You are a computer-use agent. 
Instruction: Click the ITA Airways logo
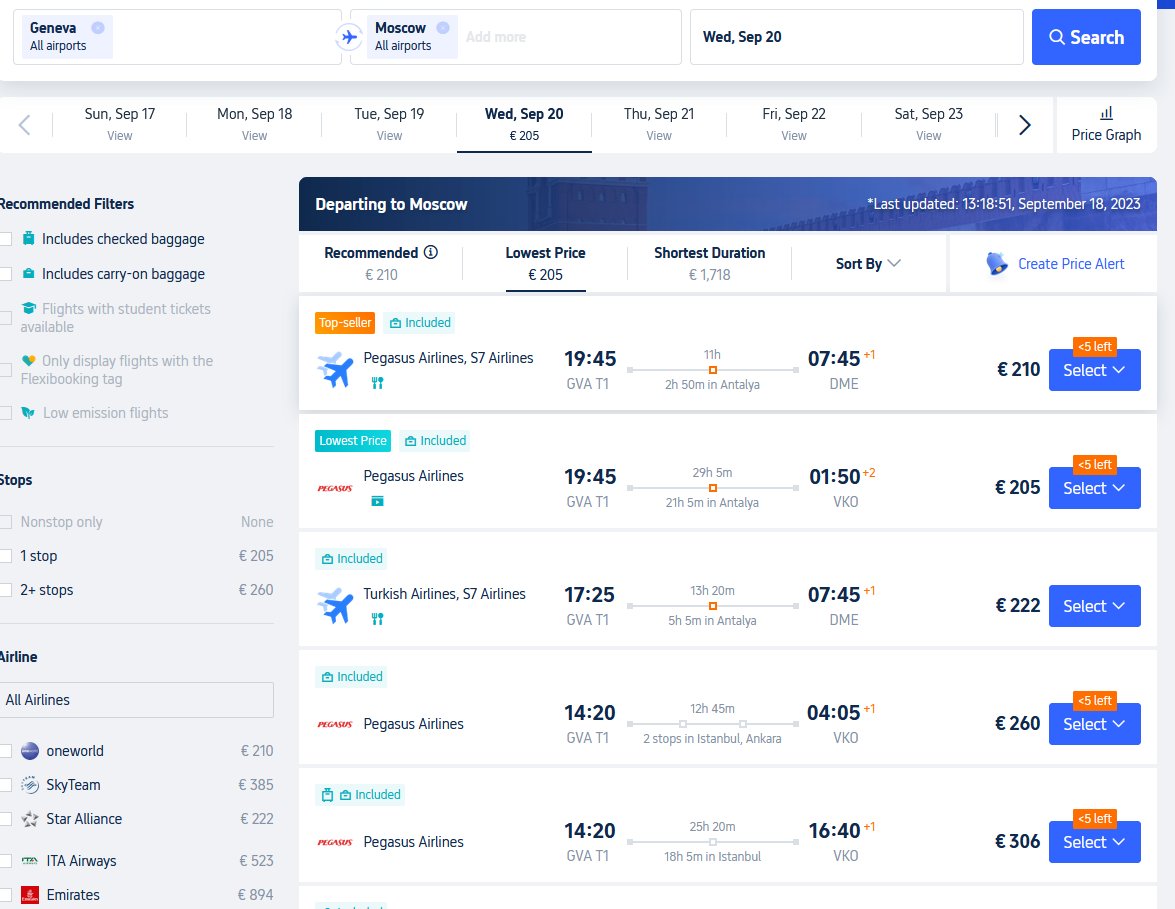click(x=30, y=861)
